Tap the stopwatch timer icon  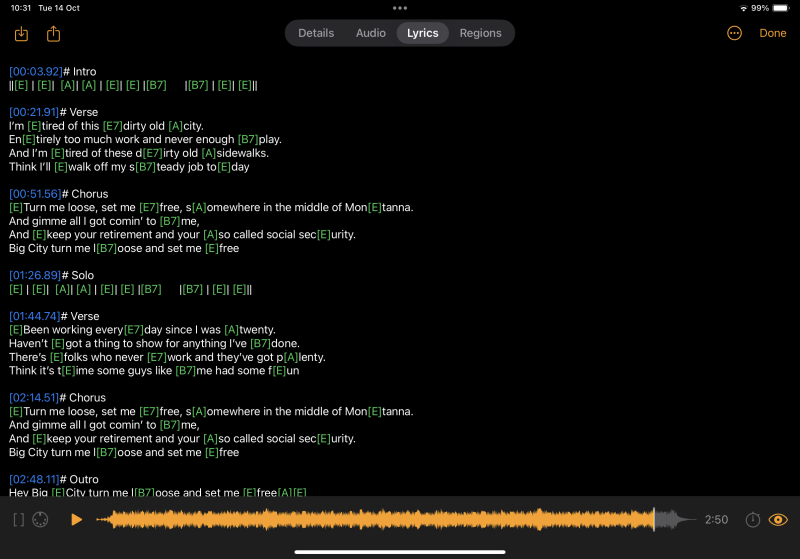pyautogui.click(x=752, y=520)
